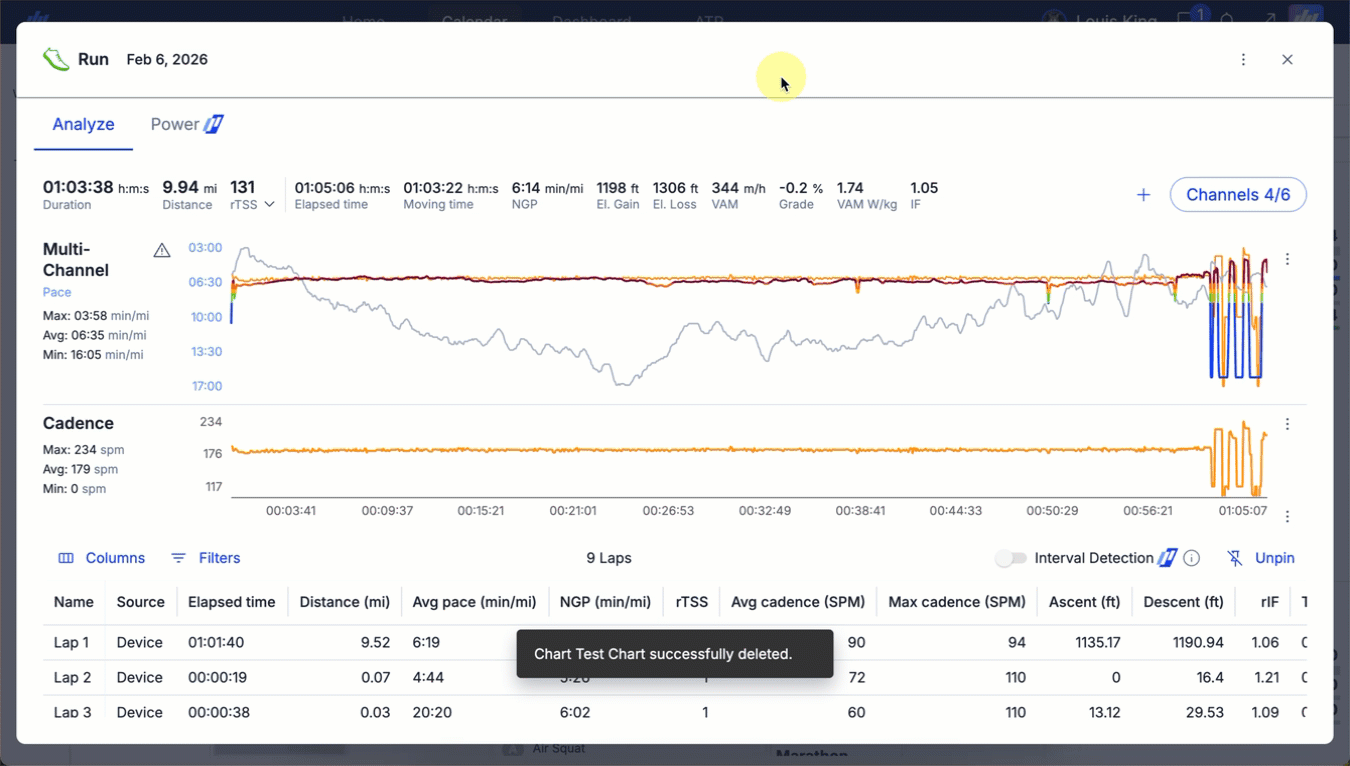The width and height of the screenshot is (1350, 766).
Task: Close the Run workout dialog
Action: (x=1287, y=60)
